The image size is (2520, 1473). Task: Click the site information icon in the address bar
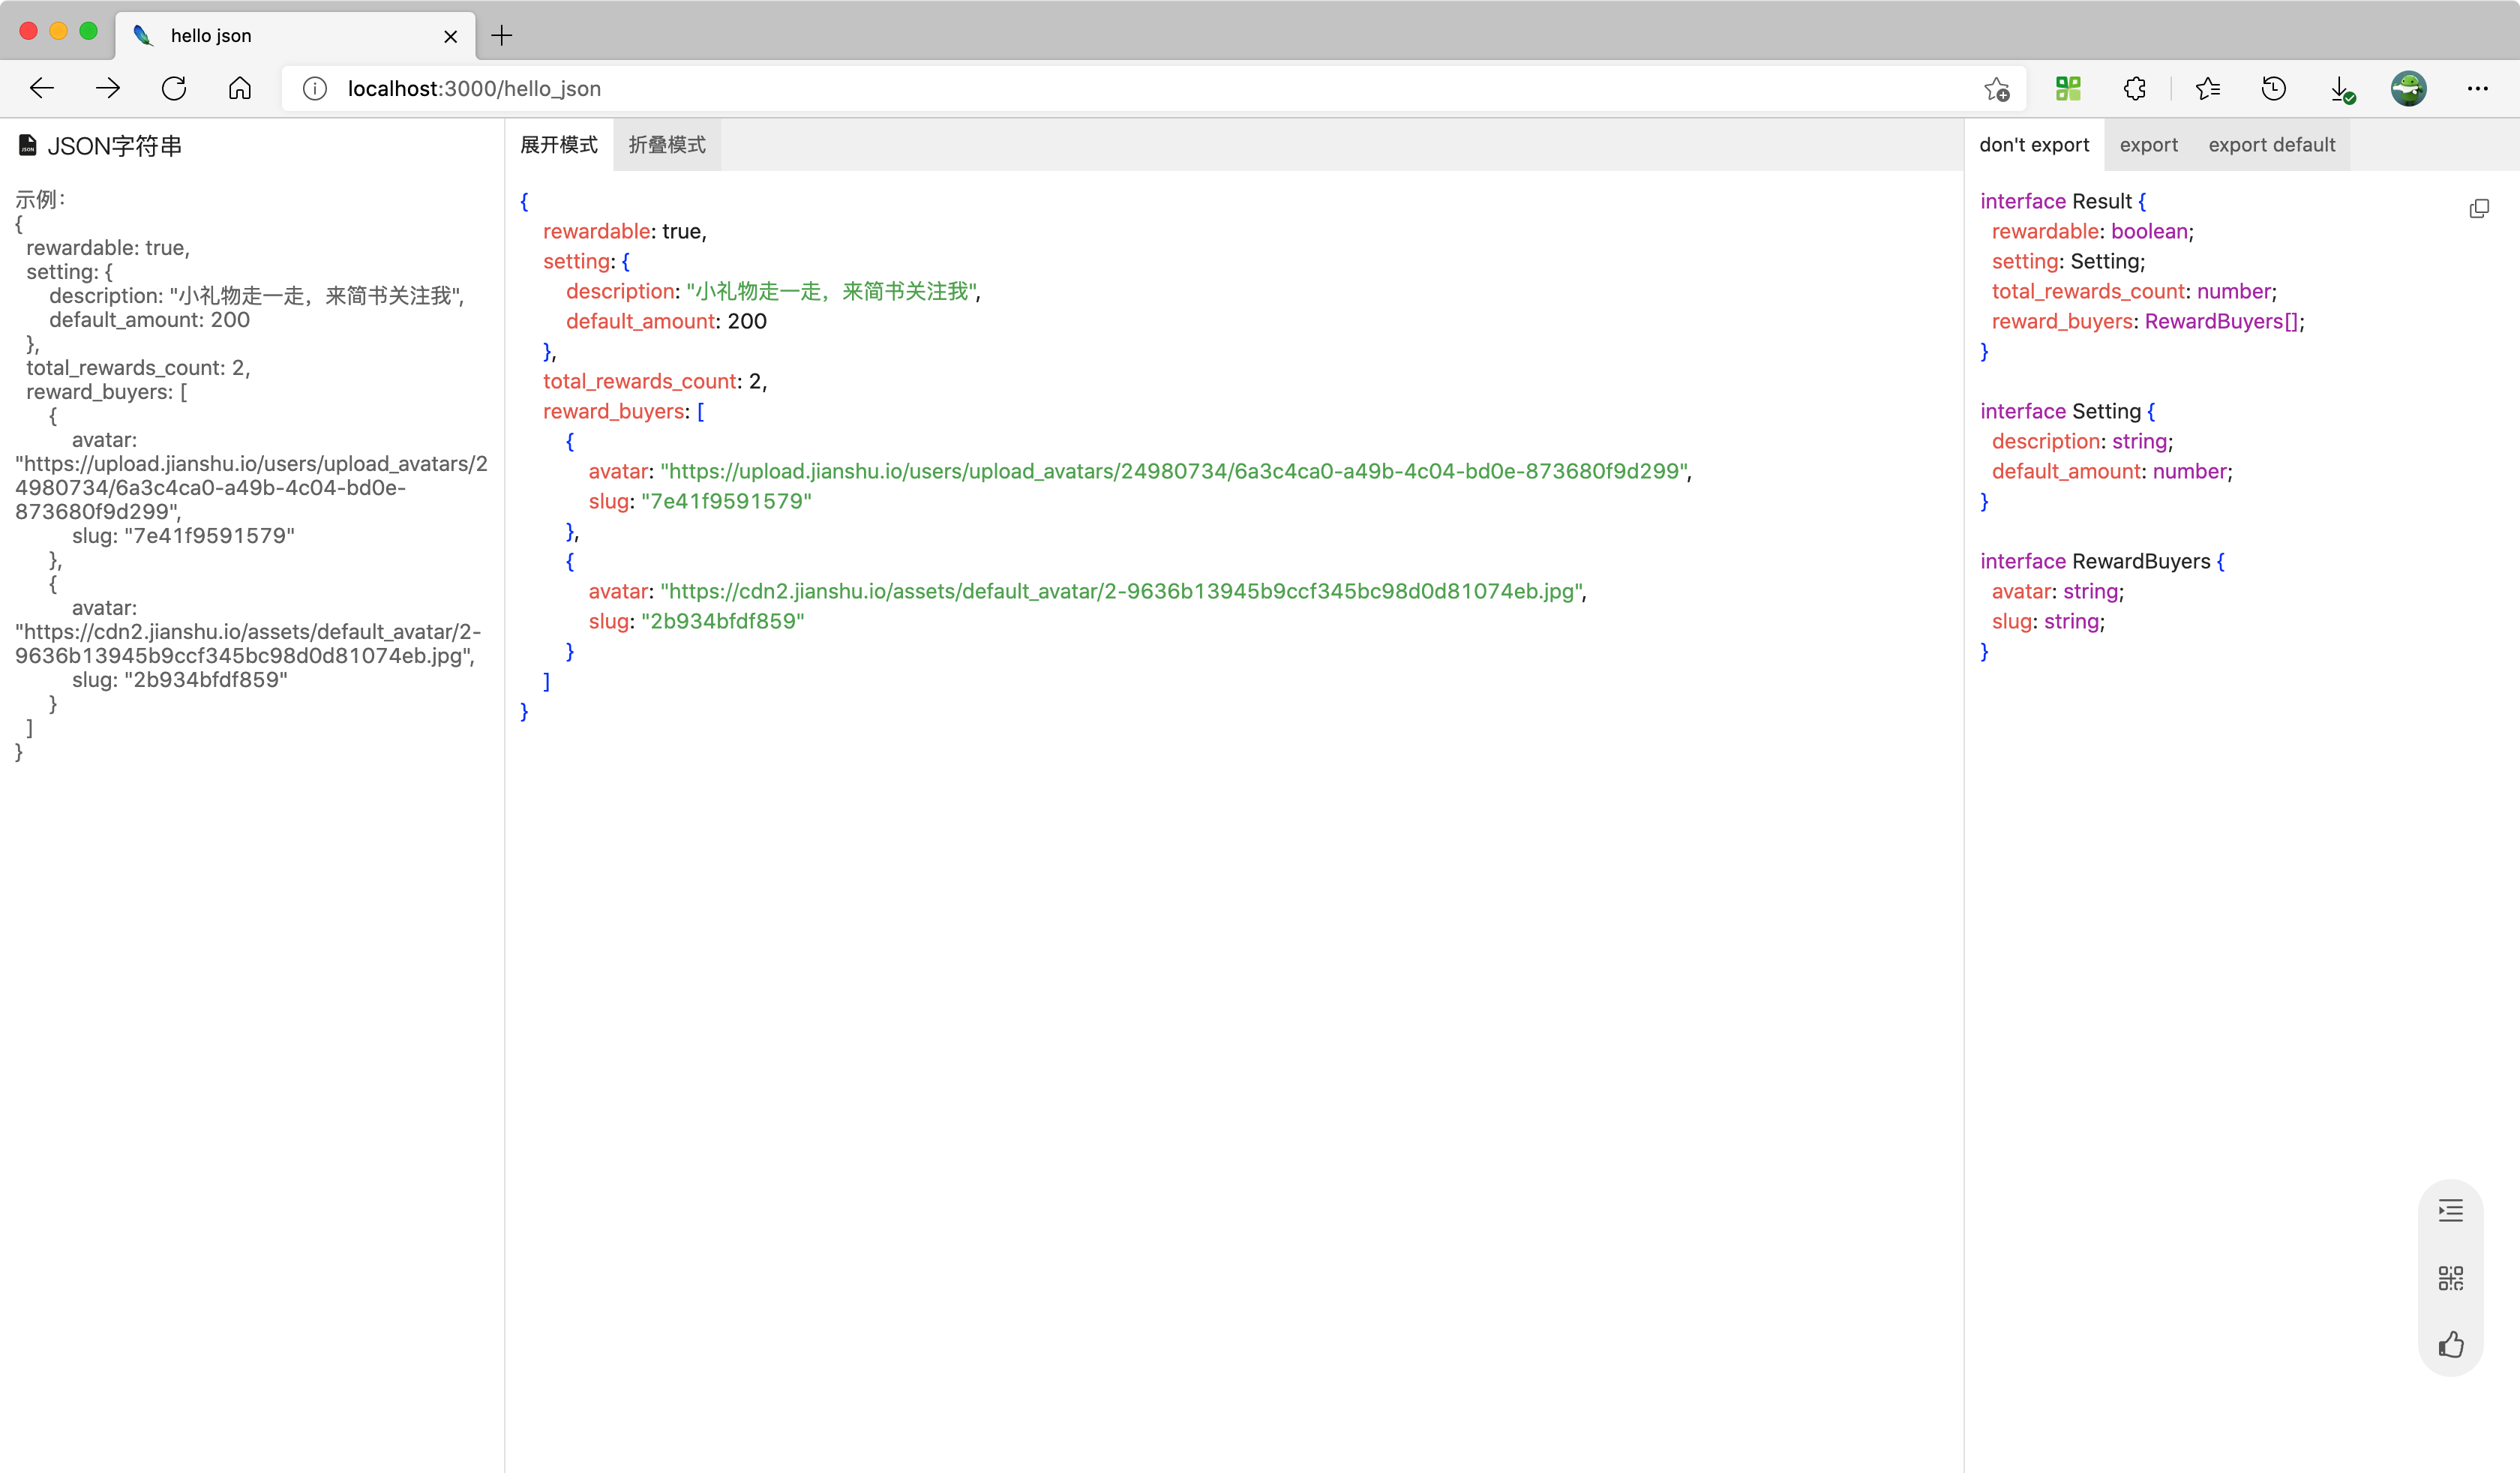[x=315, y=88]
